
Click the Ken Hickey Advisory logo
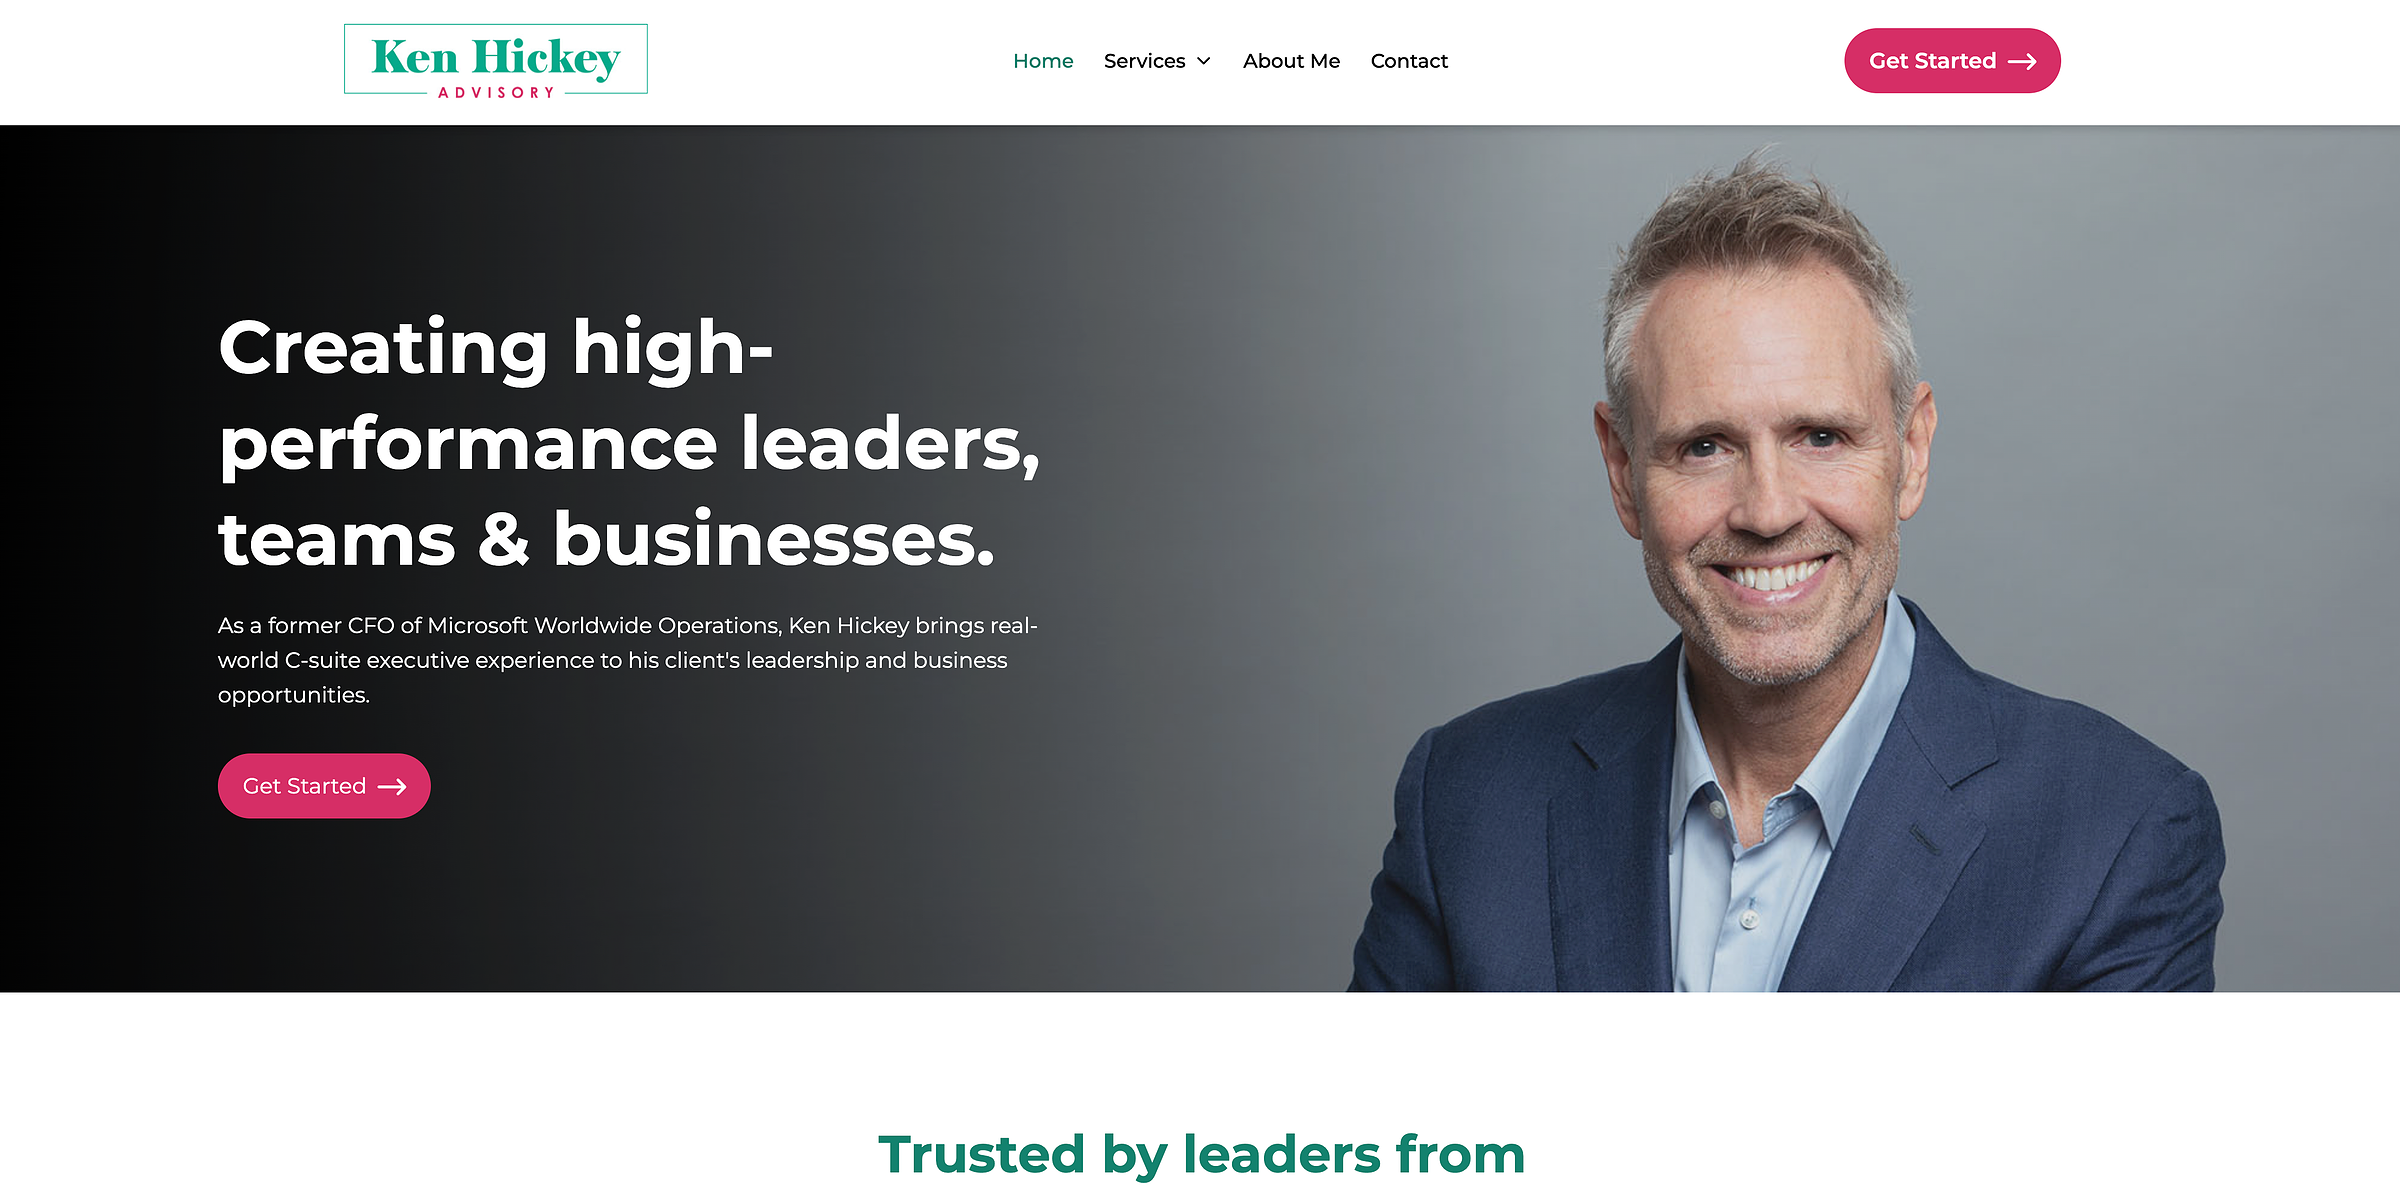[x=495, y=61]
